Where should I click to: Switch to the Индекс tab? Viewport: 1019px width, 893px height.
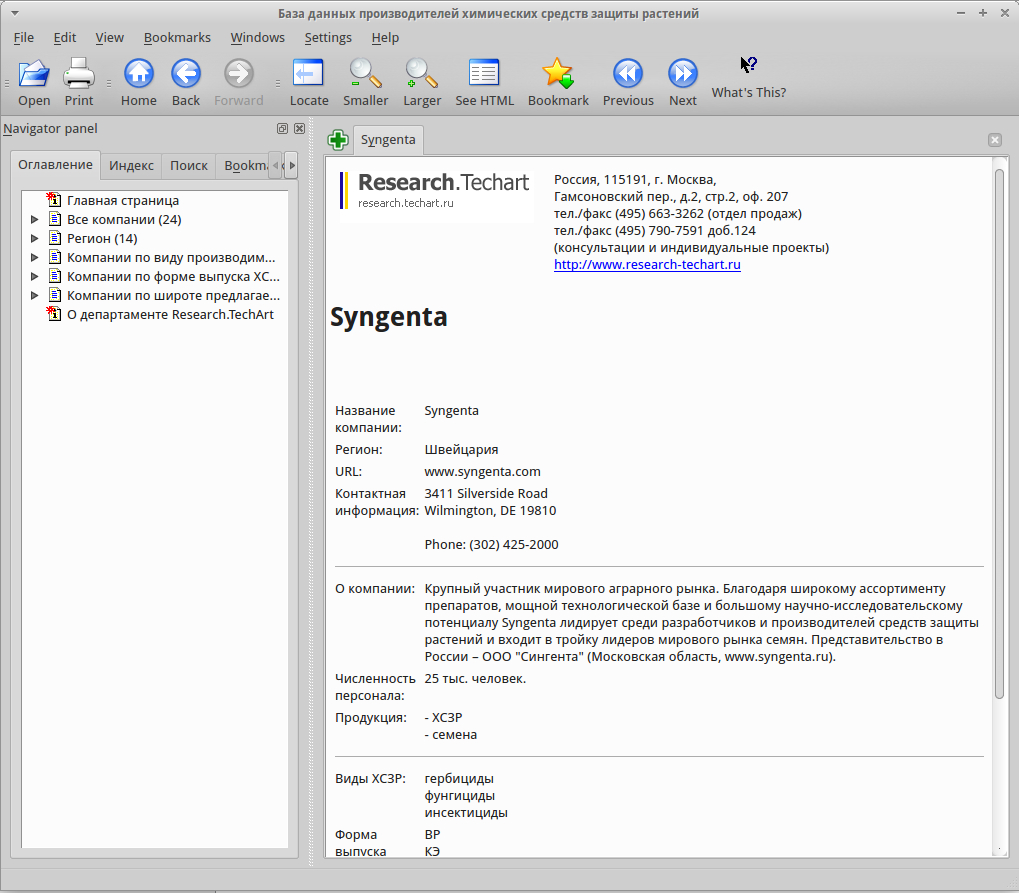pyautogui.click(x=131, y=166)
